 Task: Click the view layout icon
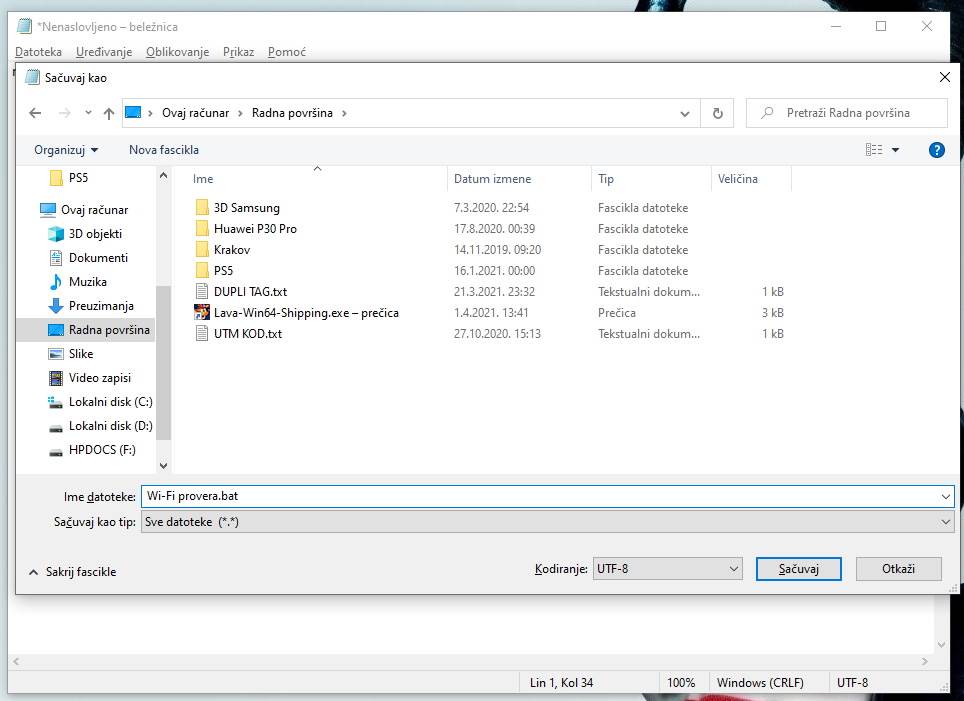874,150
